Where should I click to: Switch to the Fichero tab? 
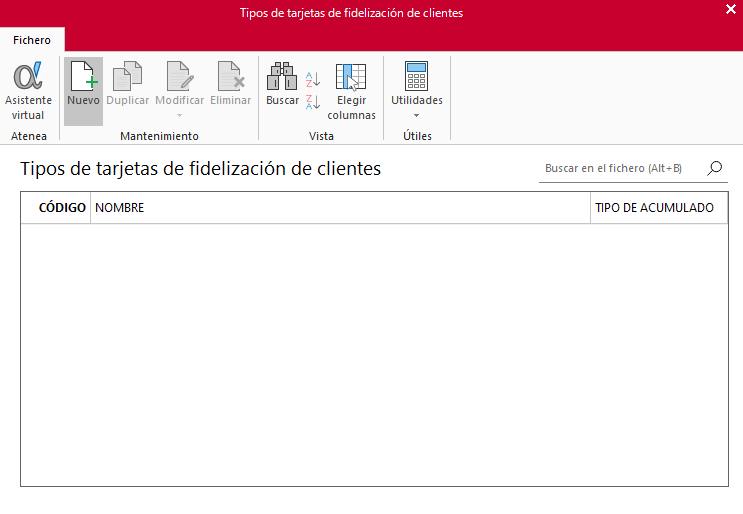32,40
